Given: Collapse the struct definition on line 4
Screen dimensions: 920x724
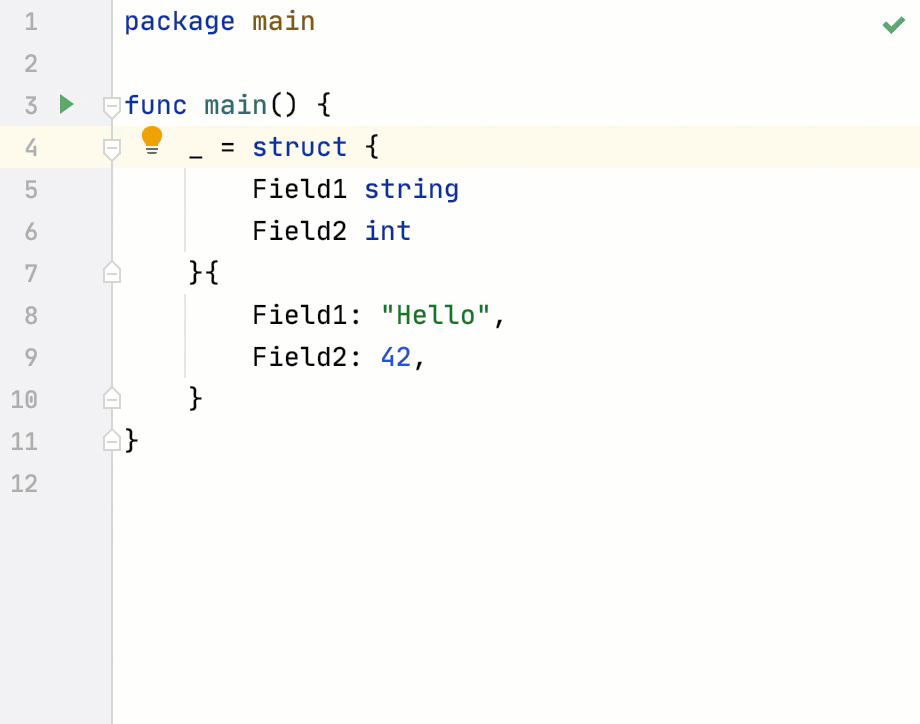Looking at the screenshot, I should point(110,147).
